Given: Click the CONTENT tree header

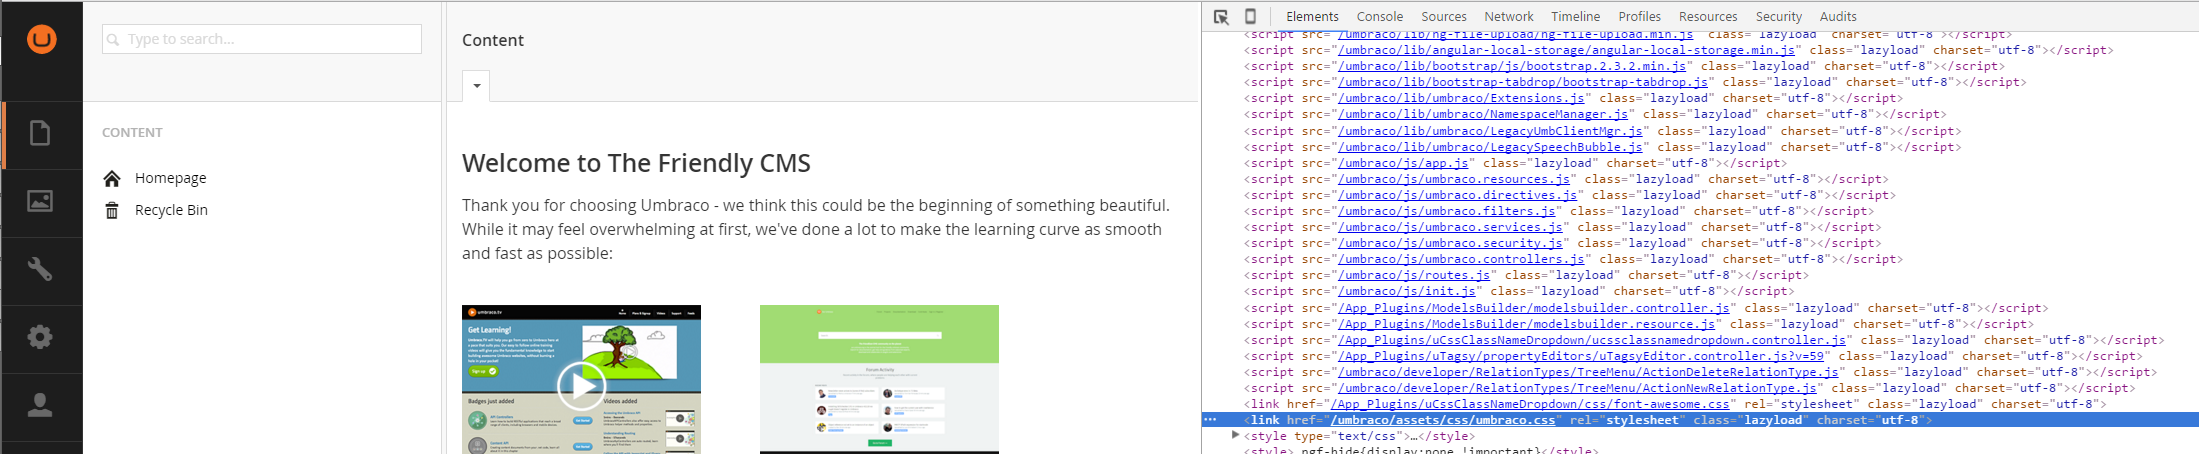Looking at the screenshot, I should coord(132,132).
